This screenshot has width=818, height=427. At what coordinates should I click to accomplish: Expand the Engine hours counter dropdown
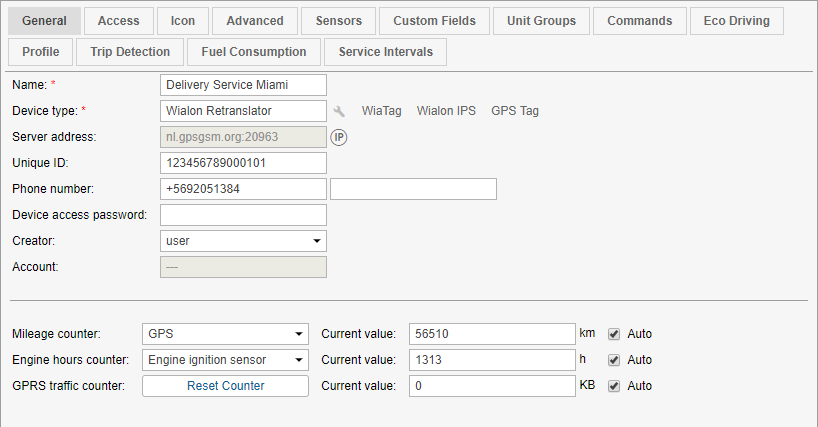[x=225, y=360]
